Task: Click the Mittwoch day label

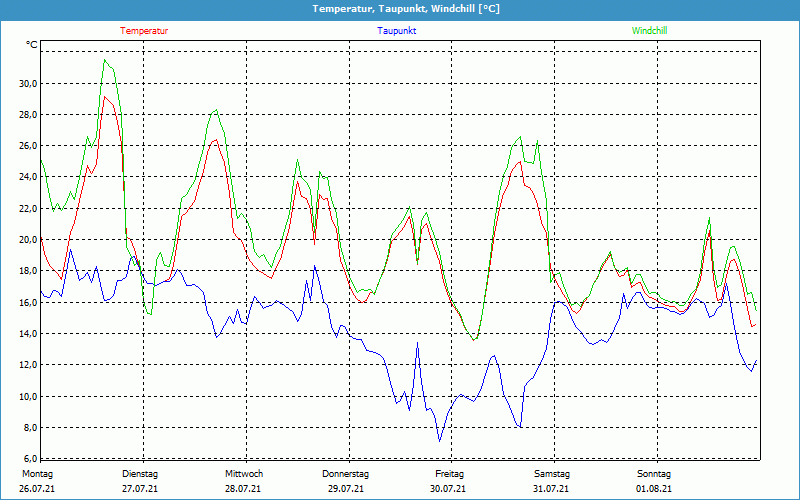Action: 244,474
